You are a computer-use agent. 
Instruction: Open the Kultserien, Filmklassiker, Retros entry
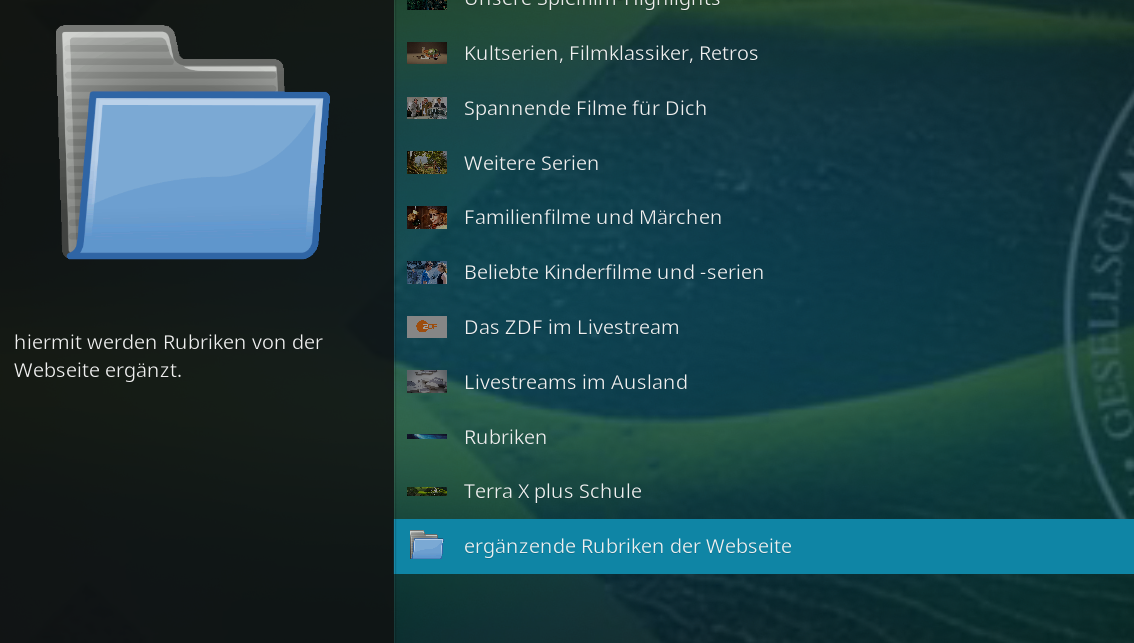[x=764, y=53]
